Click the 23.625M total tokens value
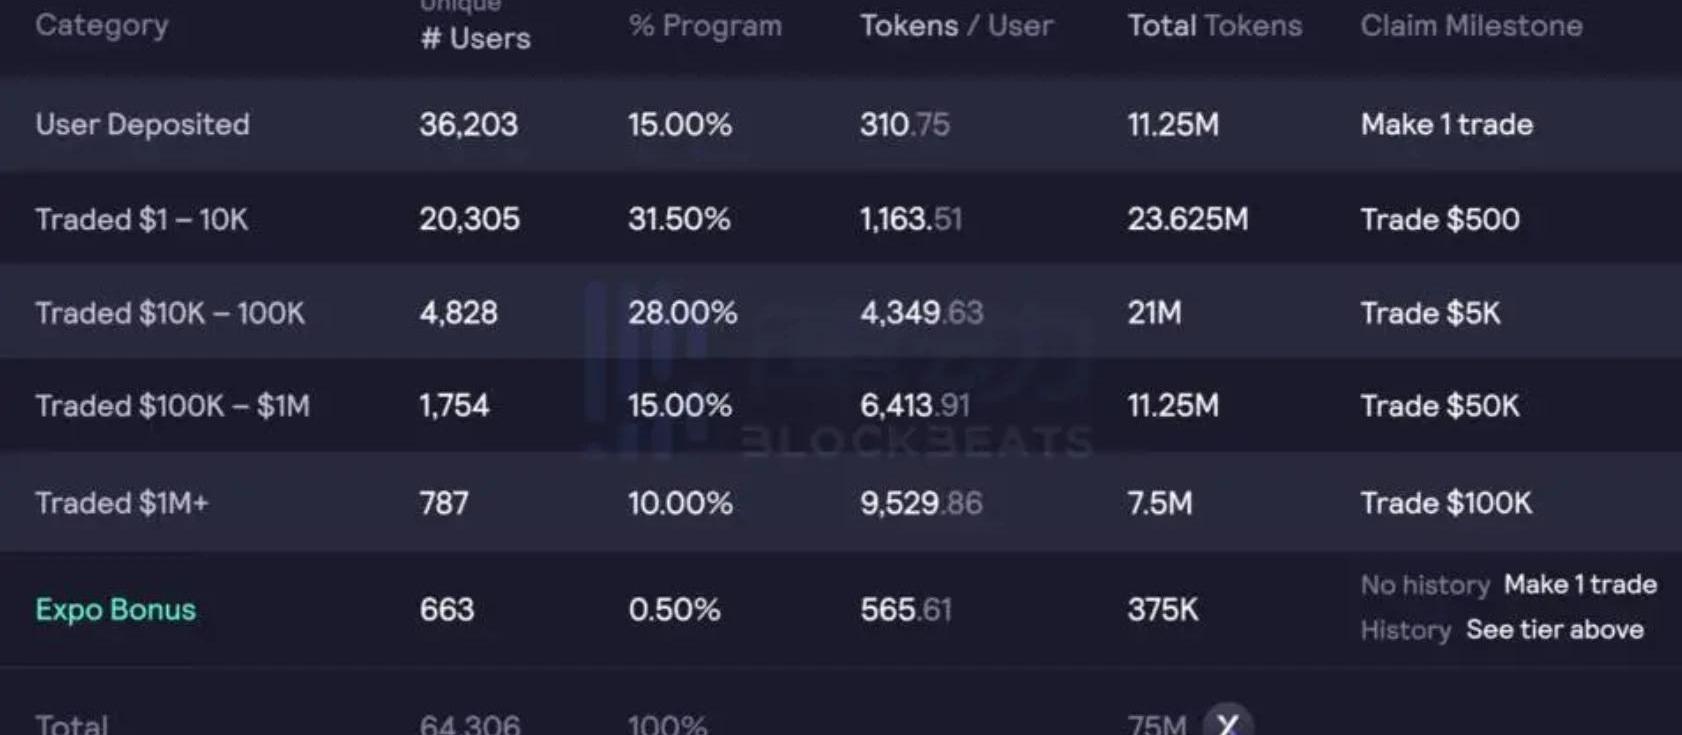The height and width of the screenshot is (735, 1682). tap(1187, 219)
